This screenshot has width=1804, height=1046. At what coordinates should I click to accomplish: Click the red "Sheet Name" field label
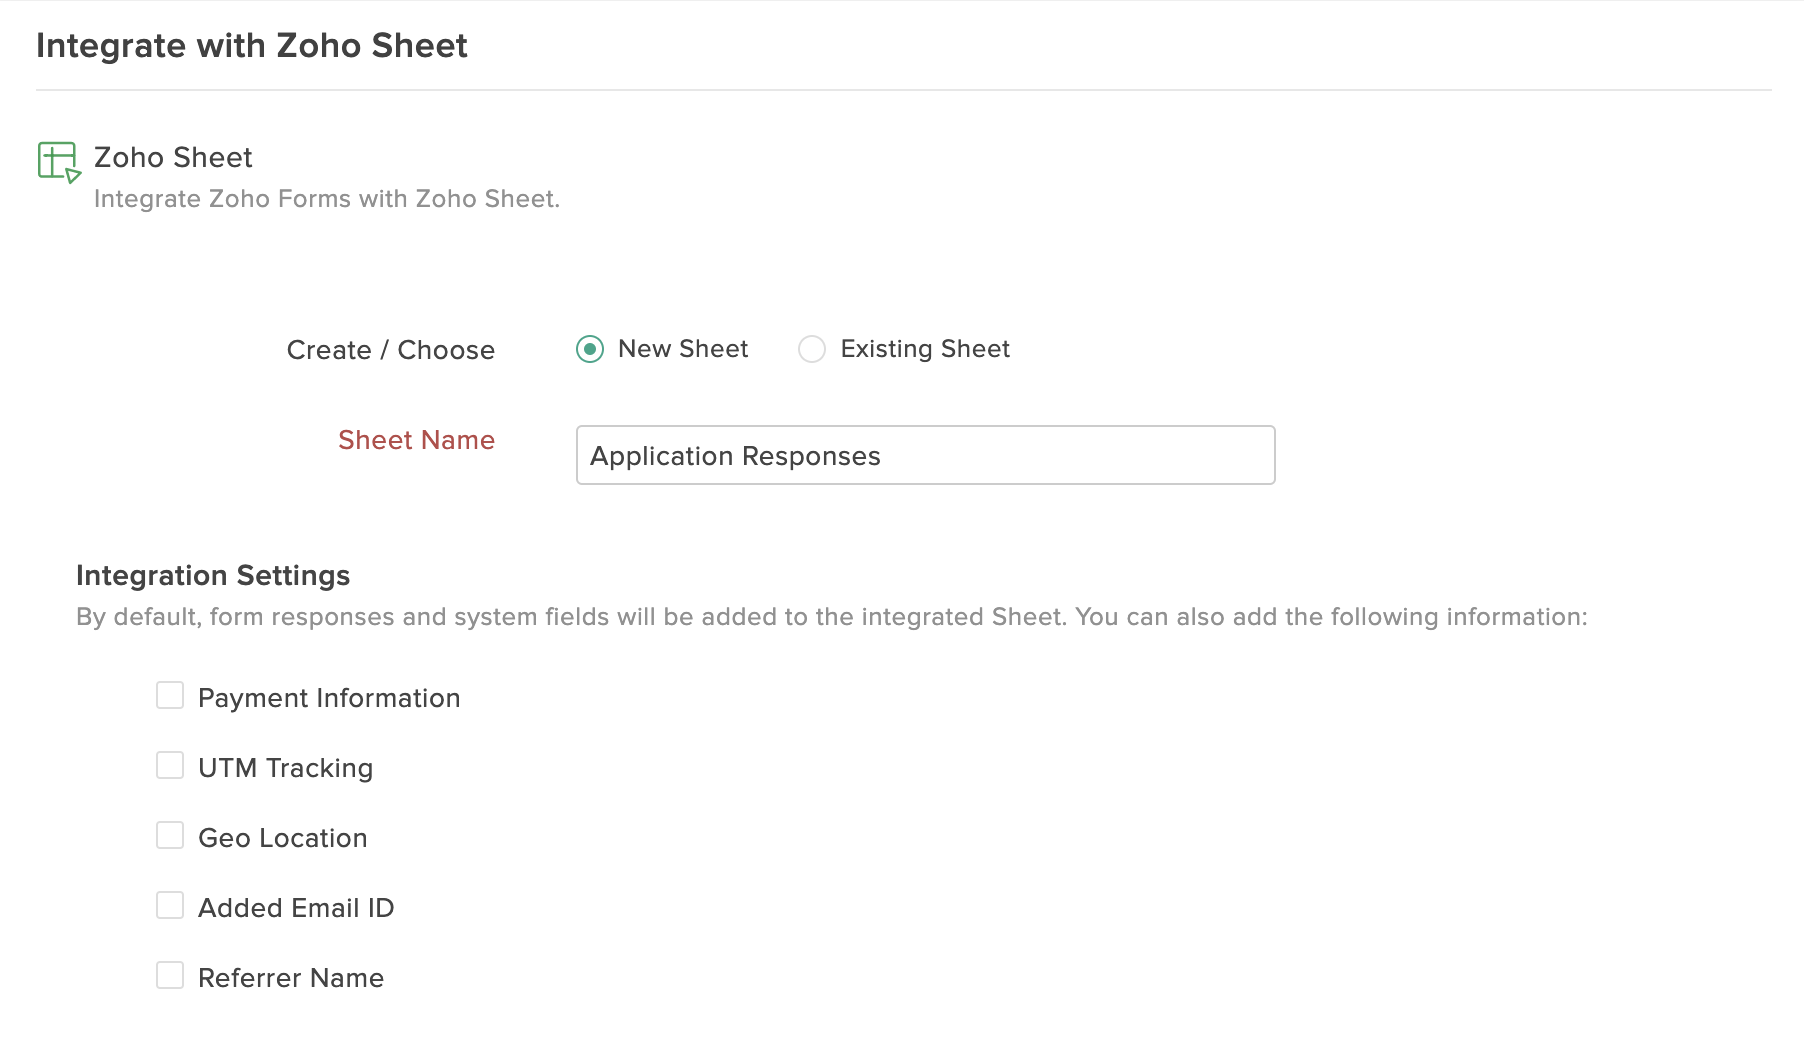coord(416,440)
